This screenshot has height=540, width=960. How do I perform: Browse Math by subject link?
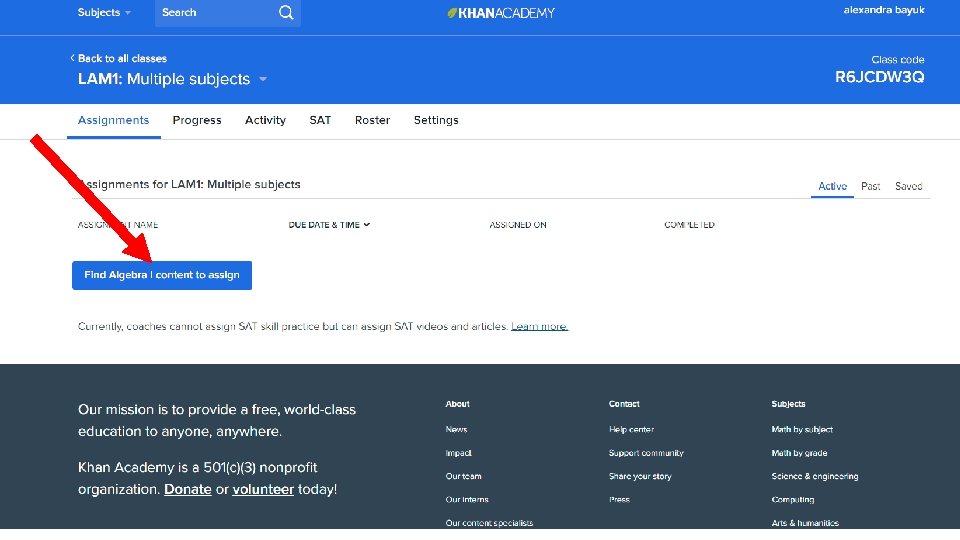click(802, 429)
